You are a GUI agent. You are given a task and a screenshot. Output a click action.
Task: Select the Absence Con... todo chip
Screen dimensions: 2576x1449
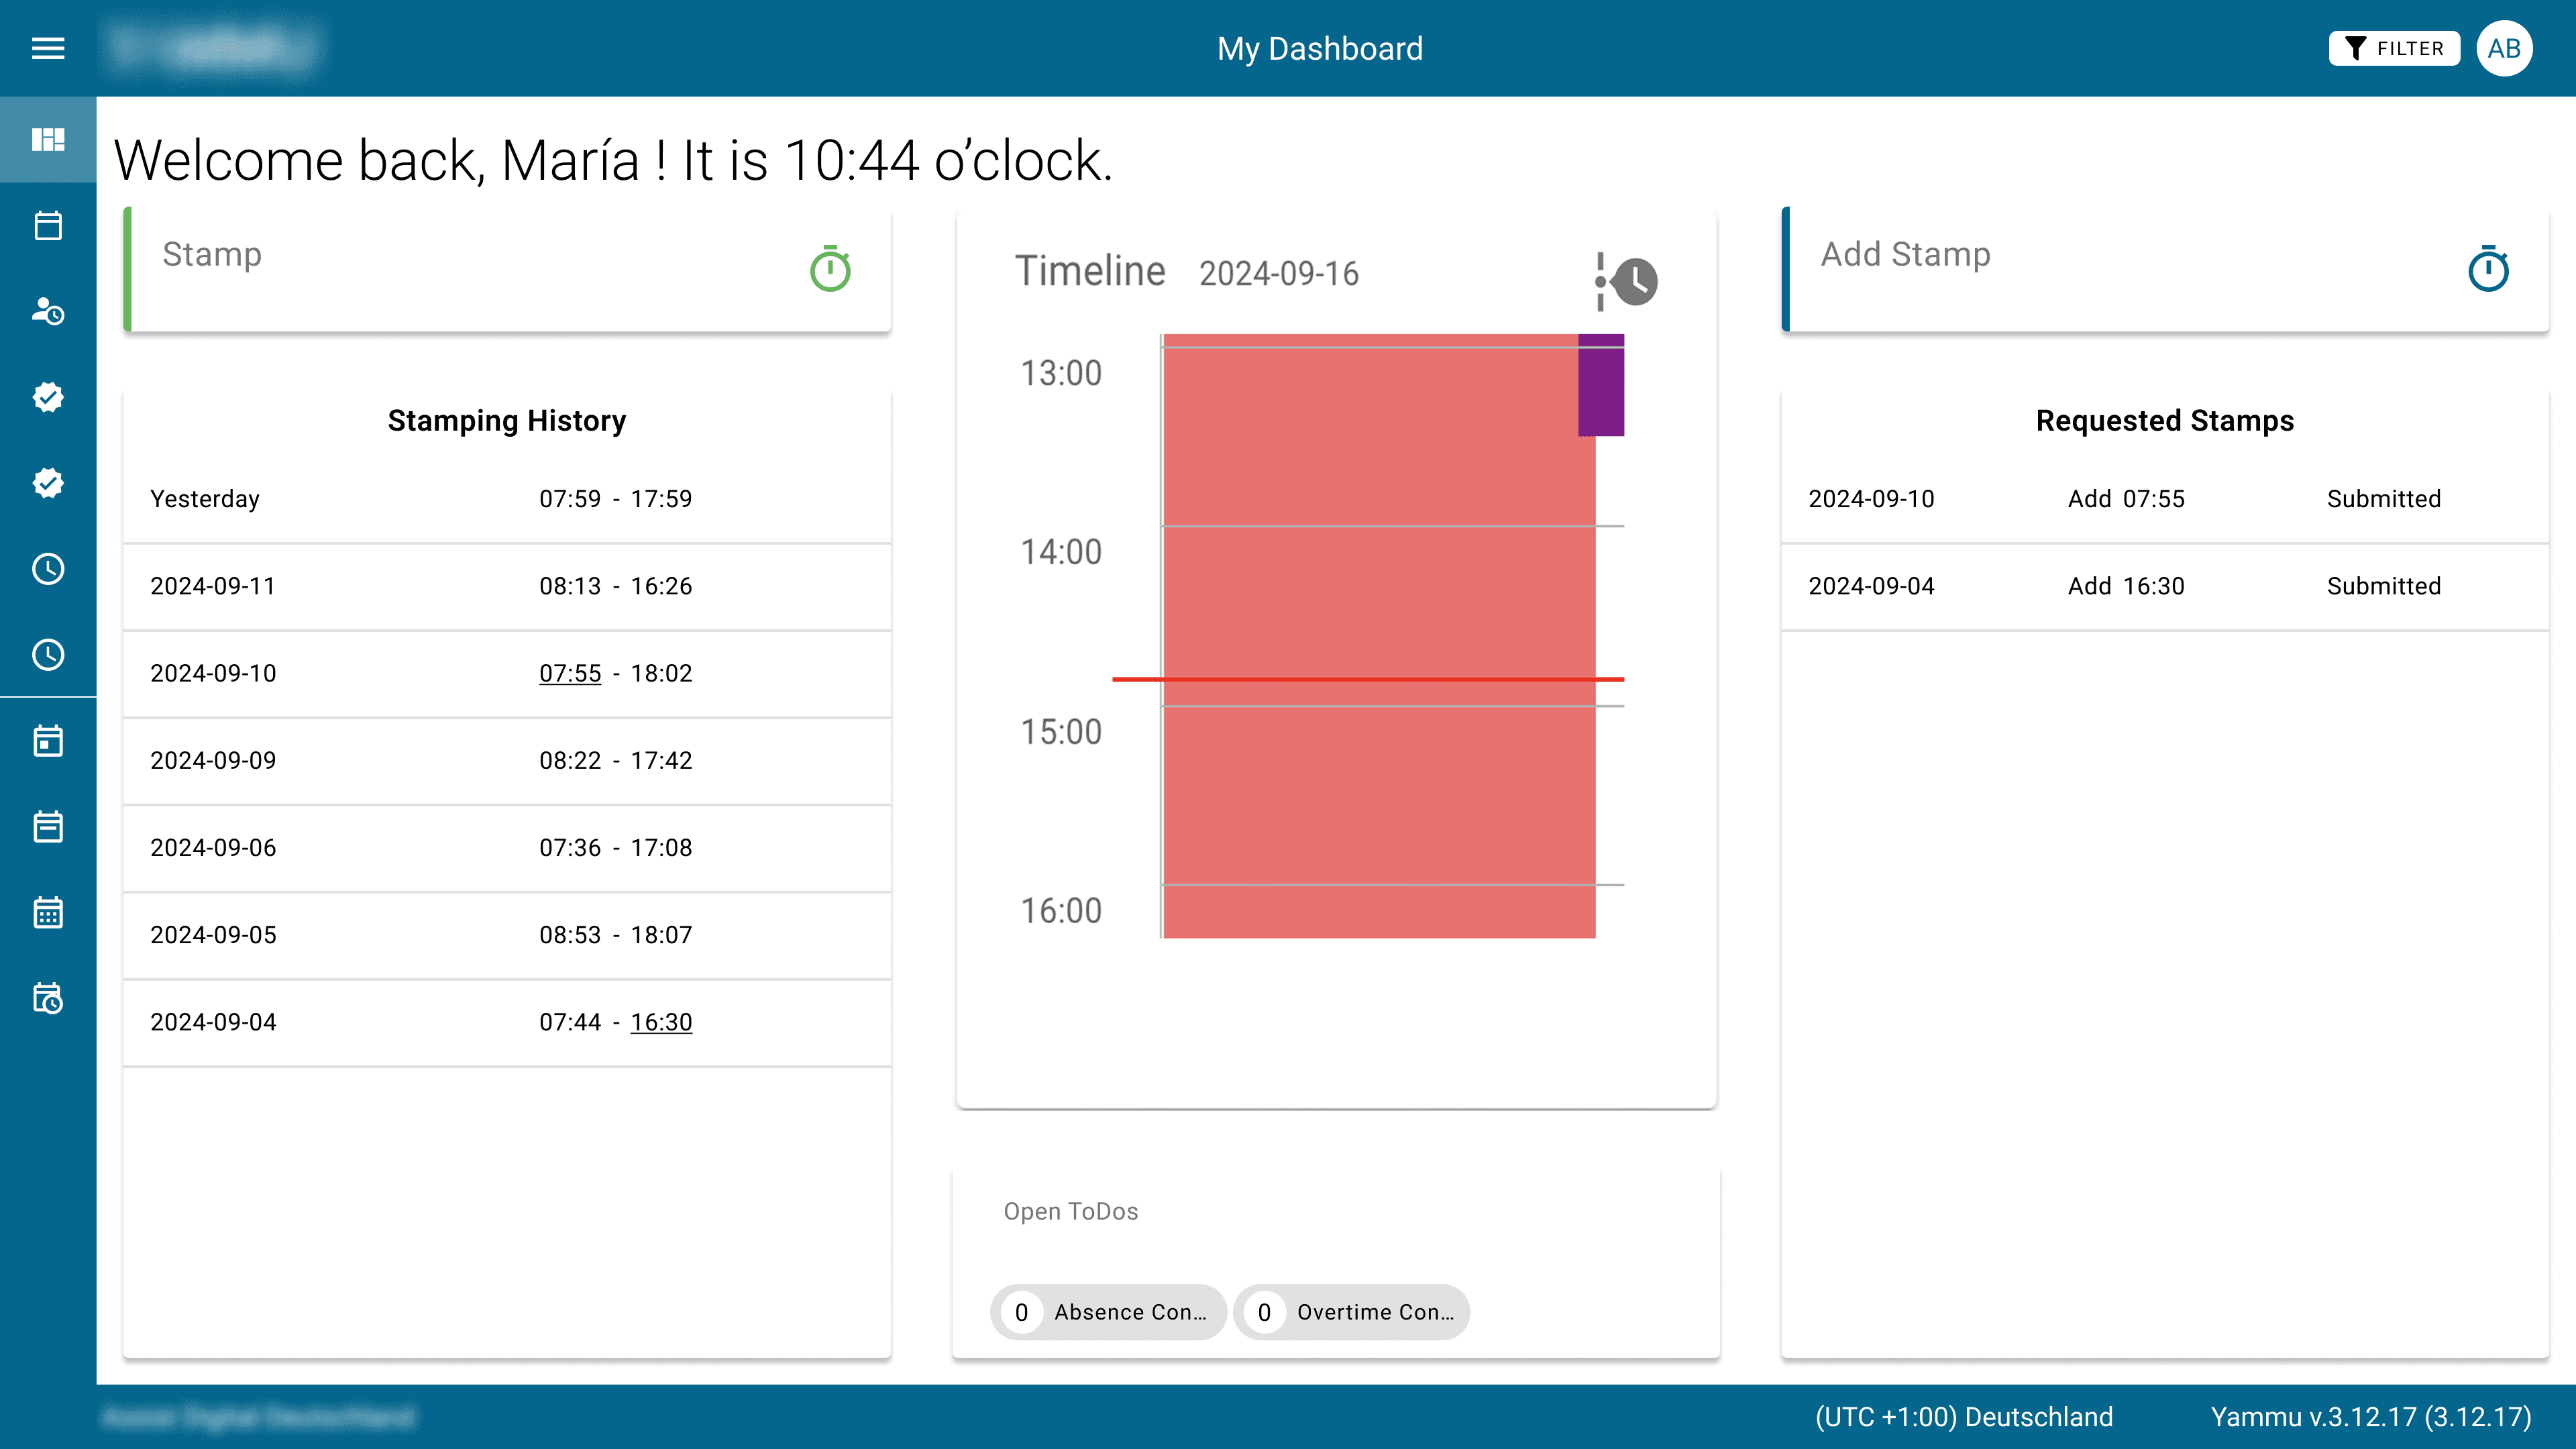tap(1108, 1312)
